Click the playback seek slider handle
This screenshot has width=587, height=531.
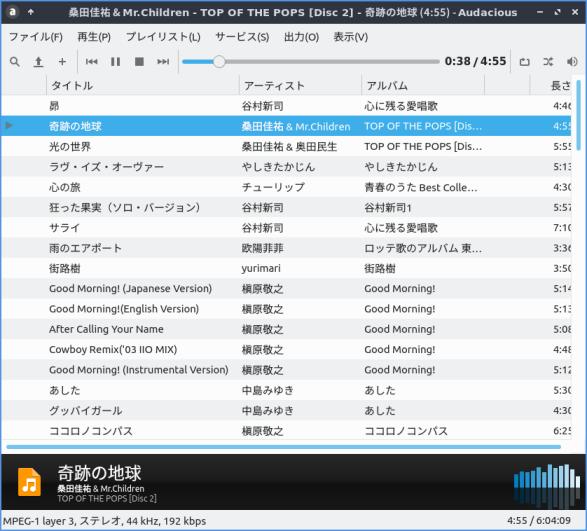(219, 61)
